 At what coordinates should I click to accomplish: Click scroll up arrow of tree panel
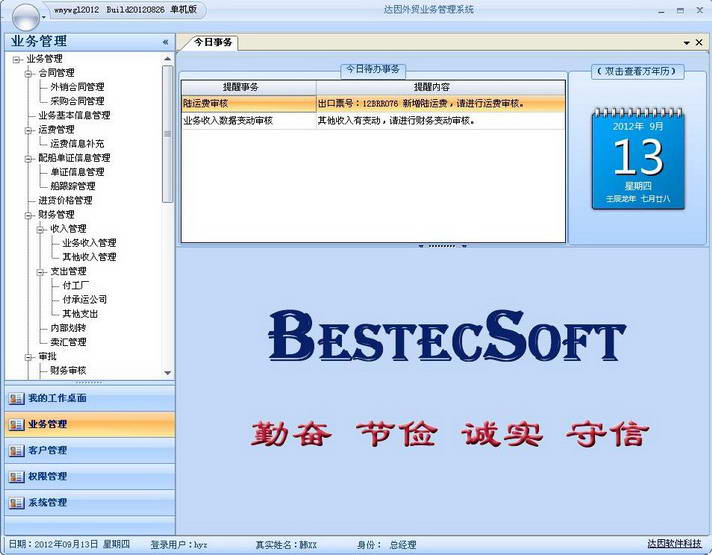pos(168,59)
